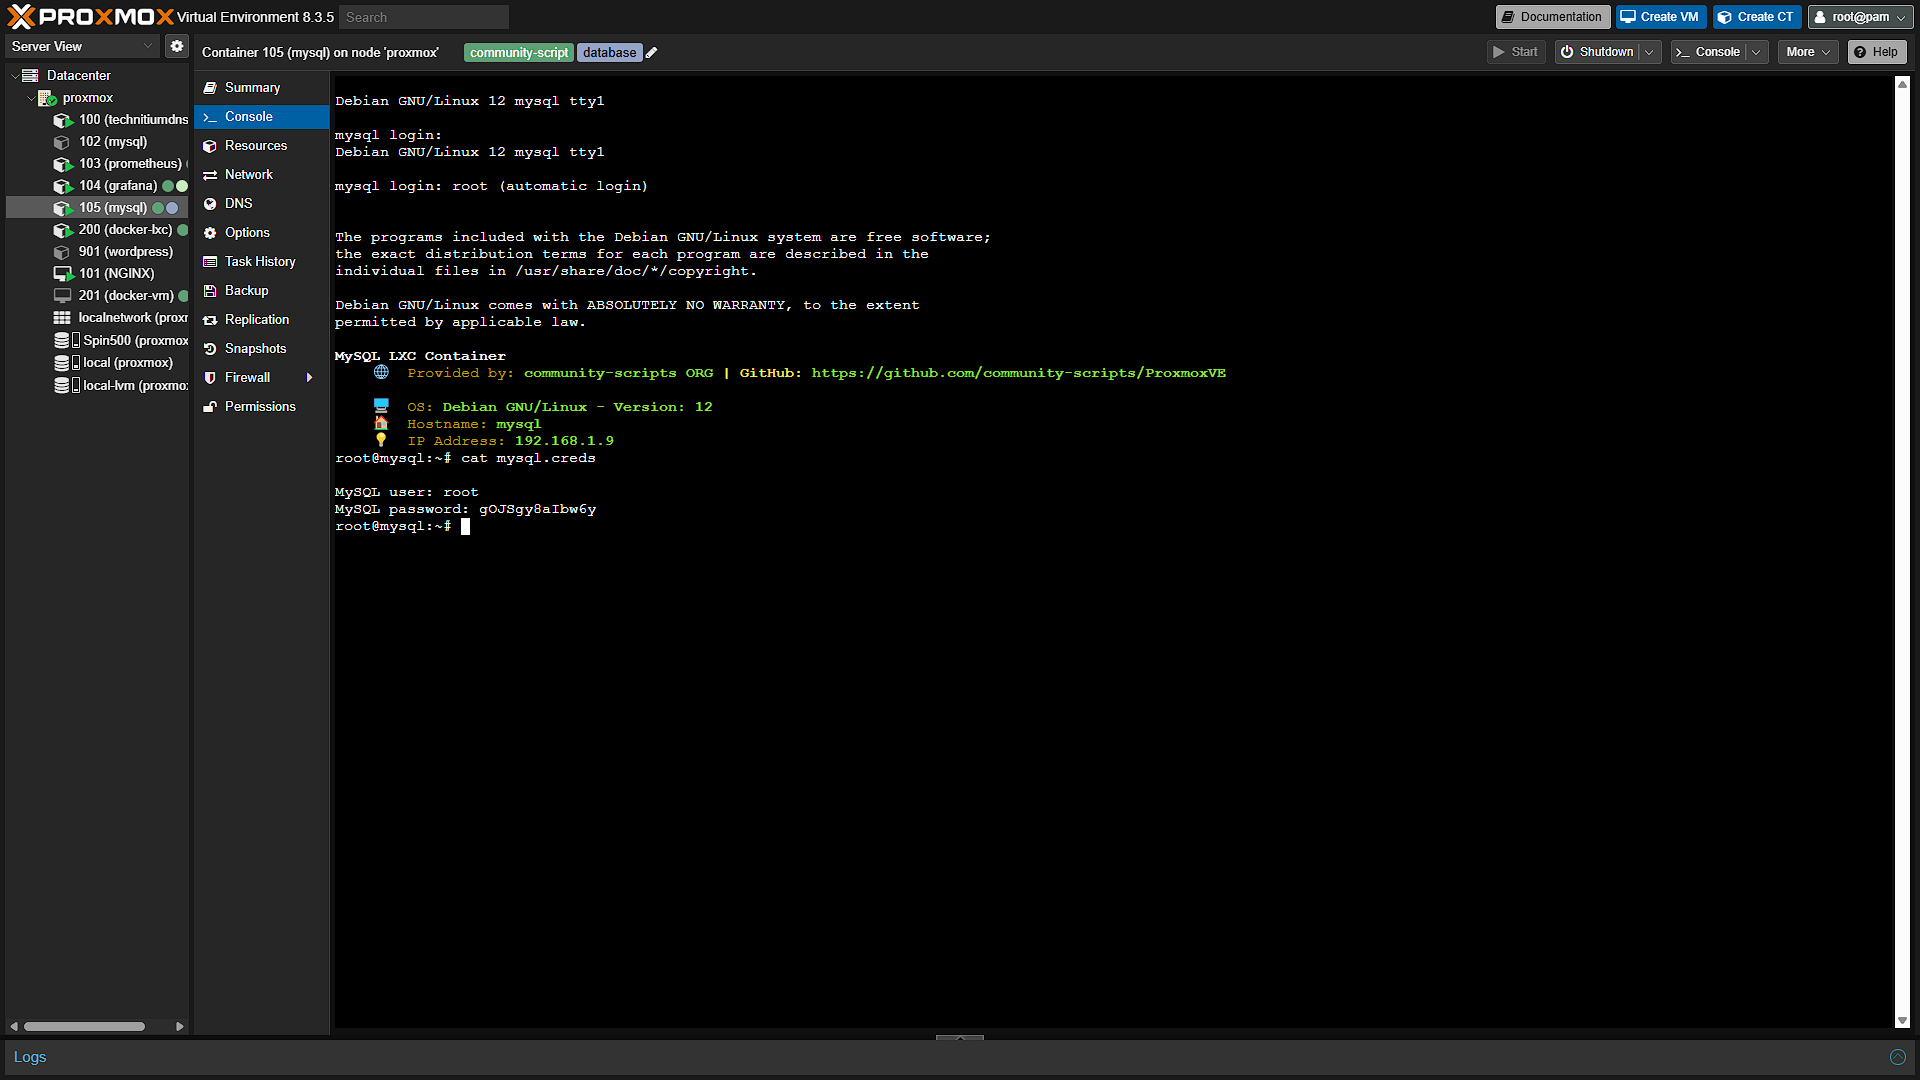Click the Create VM button
Image resolution: width=1920 pixels, height=1080 pixels.
(x=1660, y=17)
